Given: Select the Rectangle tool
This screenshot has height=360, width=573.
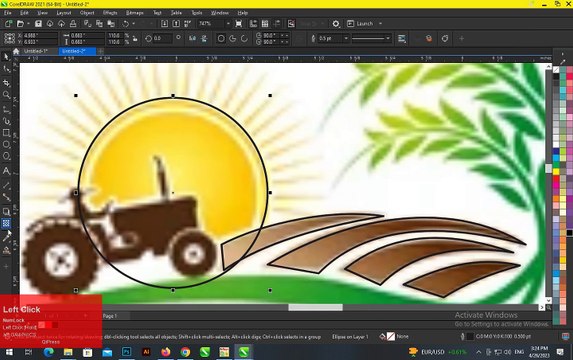Looking at the screenshot, I should coord(6,133).
